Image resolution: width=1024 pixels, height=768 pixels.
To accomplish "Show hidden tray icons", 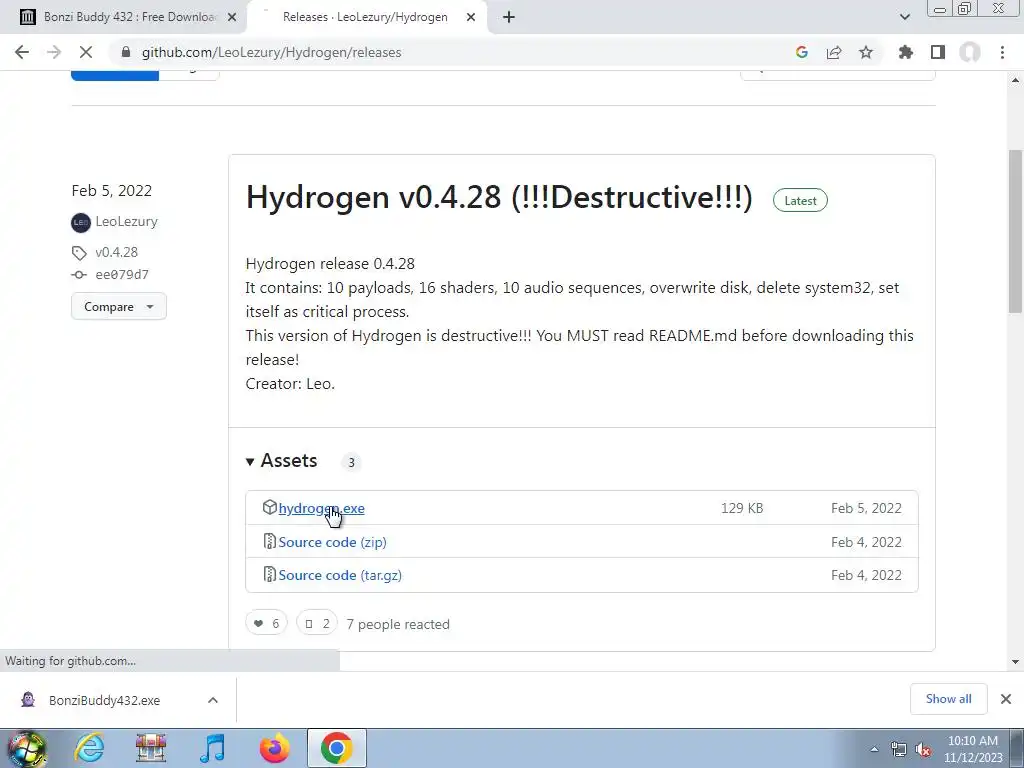I will (874, 749).
